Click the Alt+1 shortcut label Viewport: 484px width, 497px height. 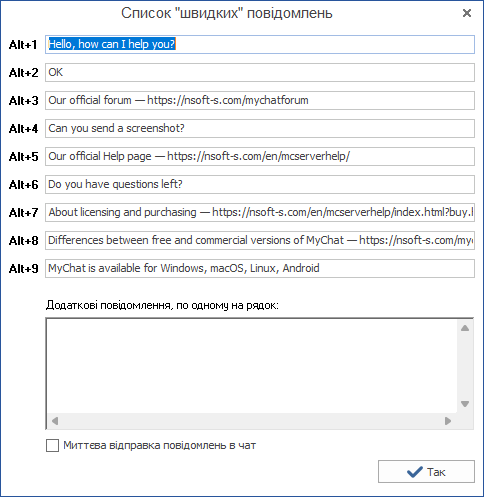point(23,45)
